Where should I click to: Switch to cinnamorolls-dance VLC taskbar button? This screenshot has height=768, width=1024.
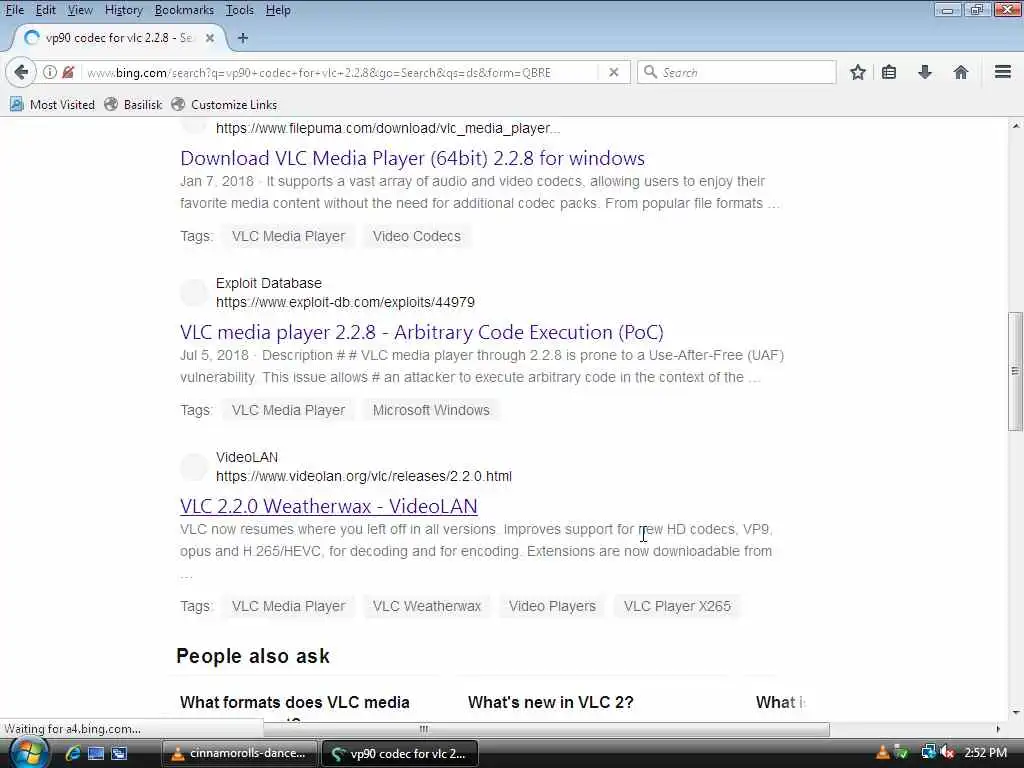(x=239, y=754)
